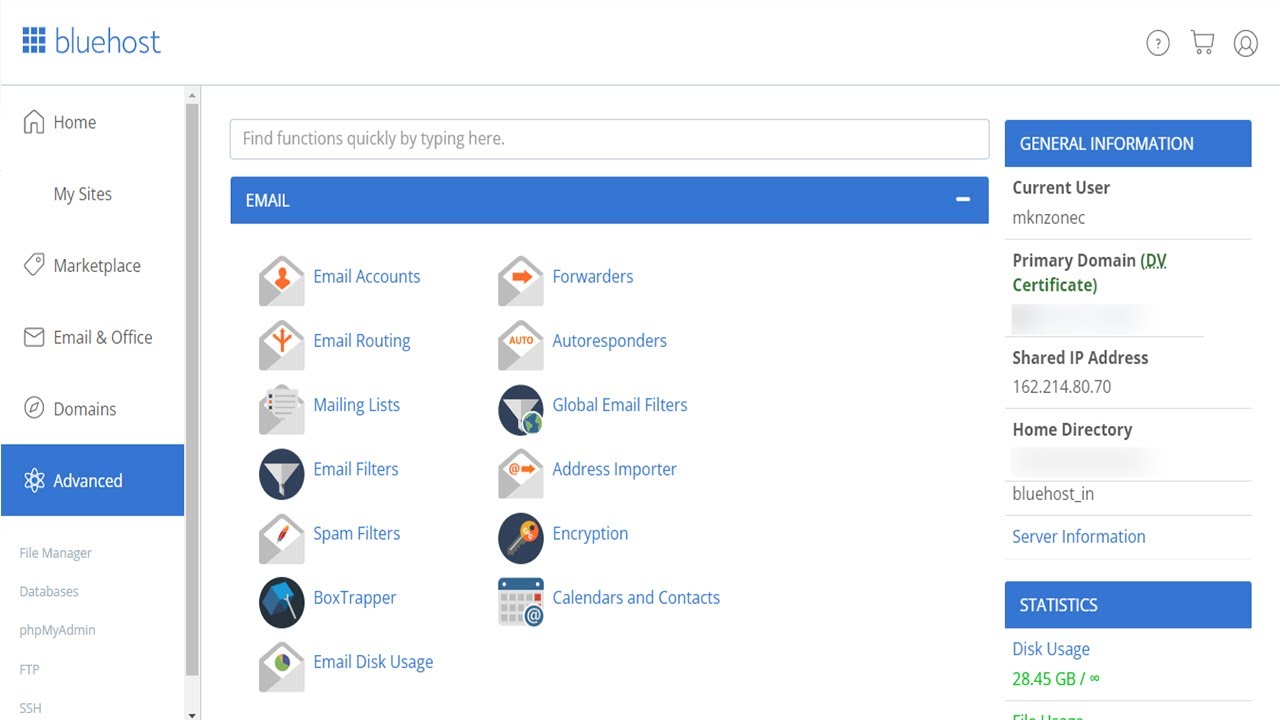
Task: Open the Server Information link
Action: (1079, 537)
